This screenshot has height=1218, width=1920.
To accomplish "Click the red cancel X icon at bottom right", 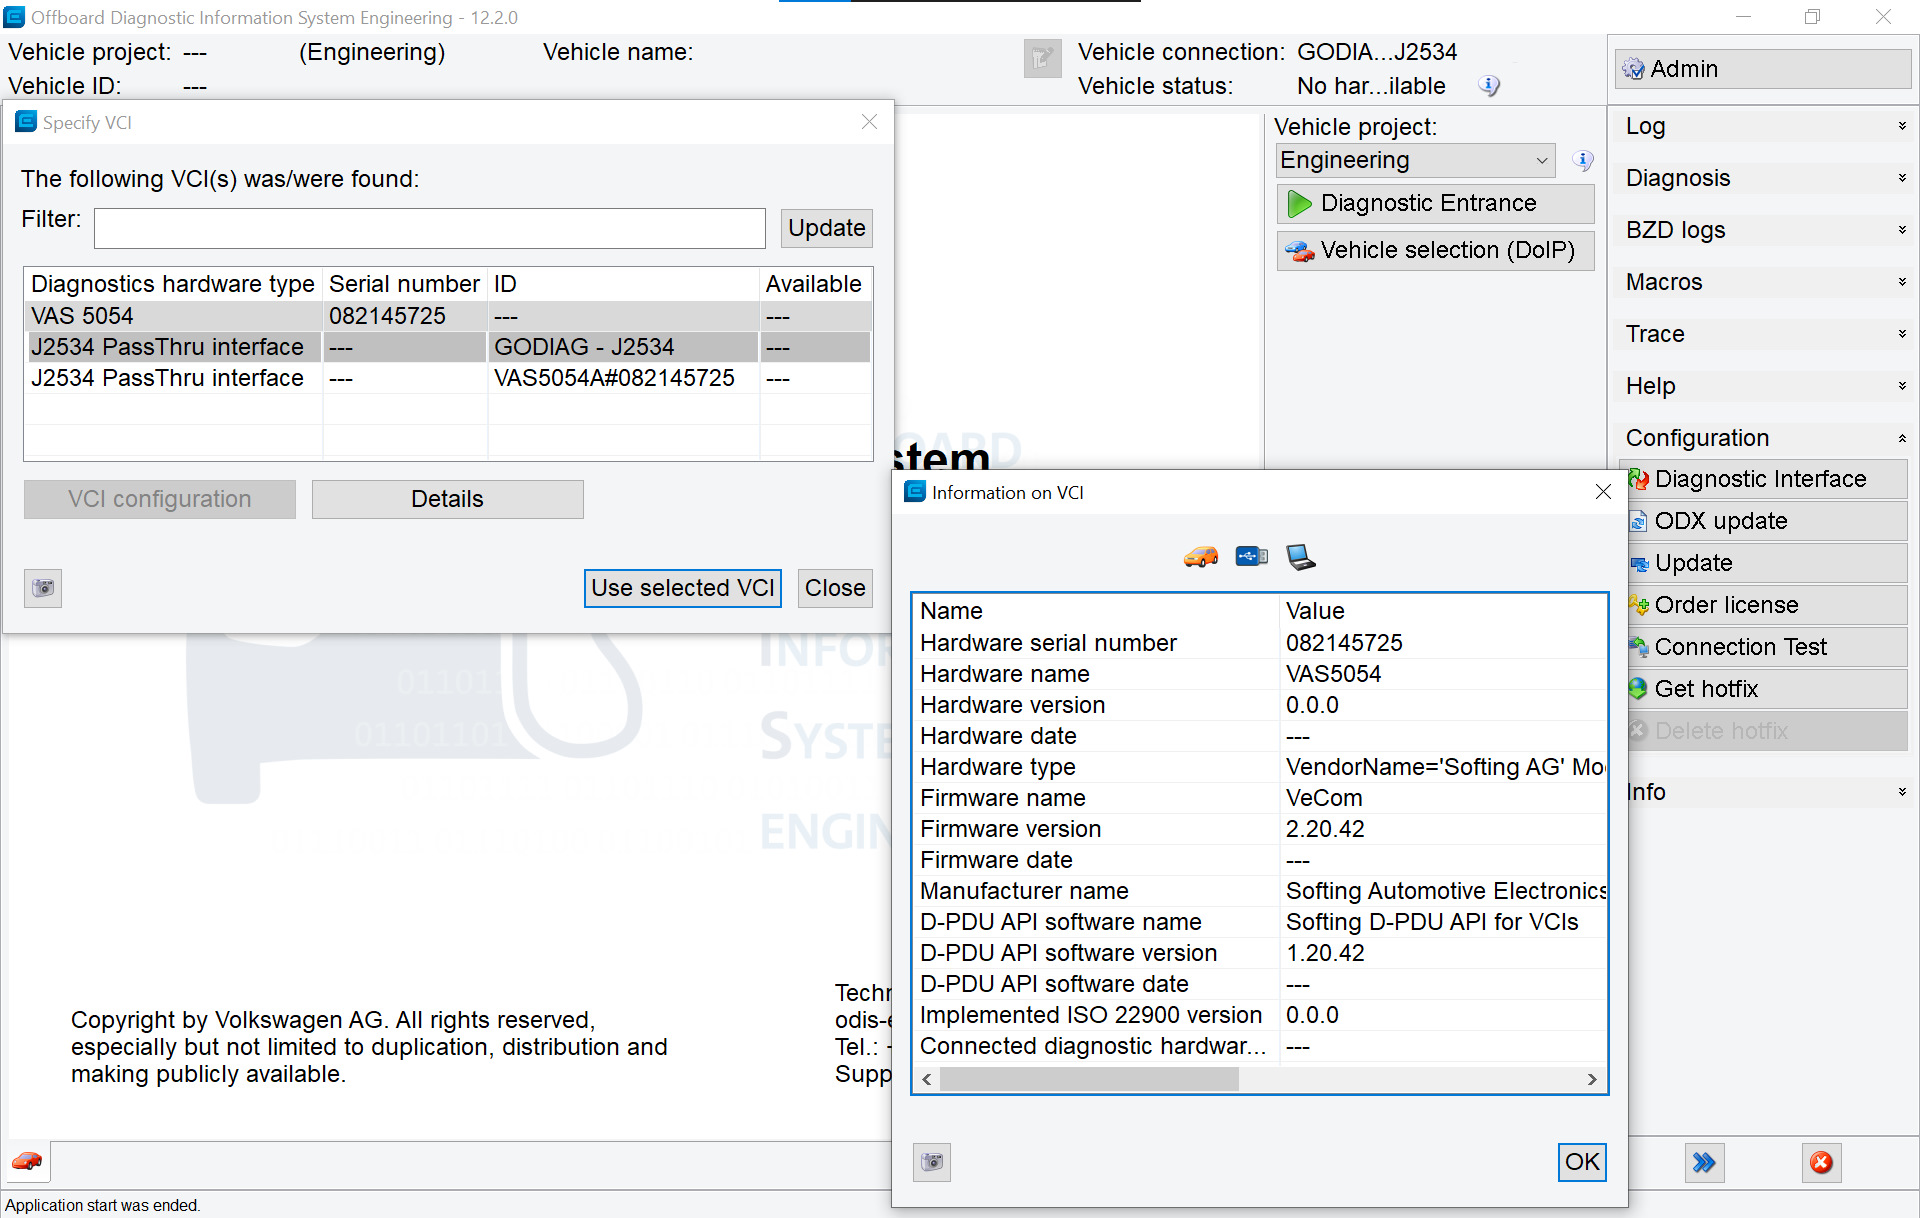I will coord(1822,1162).
